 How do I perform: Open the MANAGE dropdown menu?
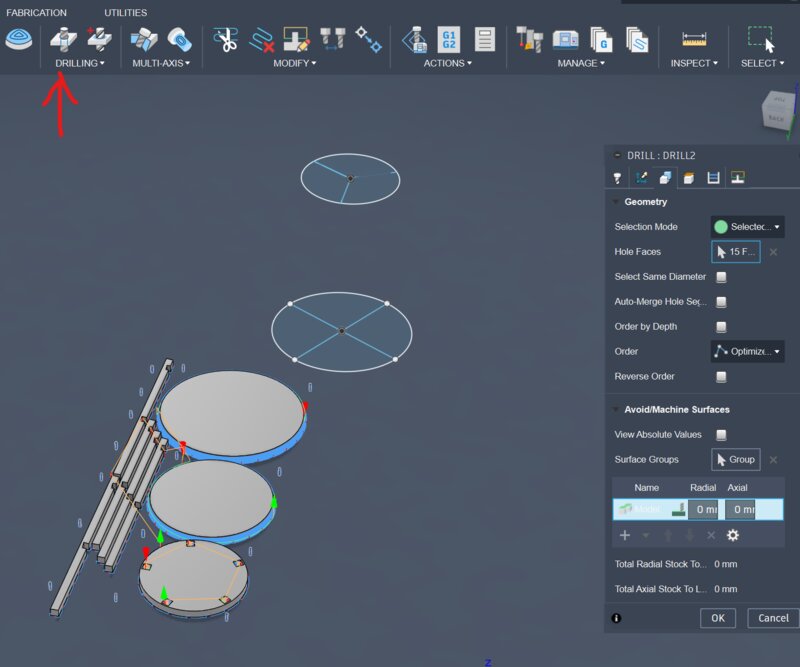(x=581, y=63)
